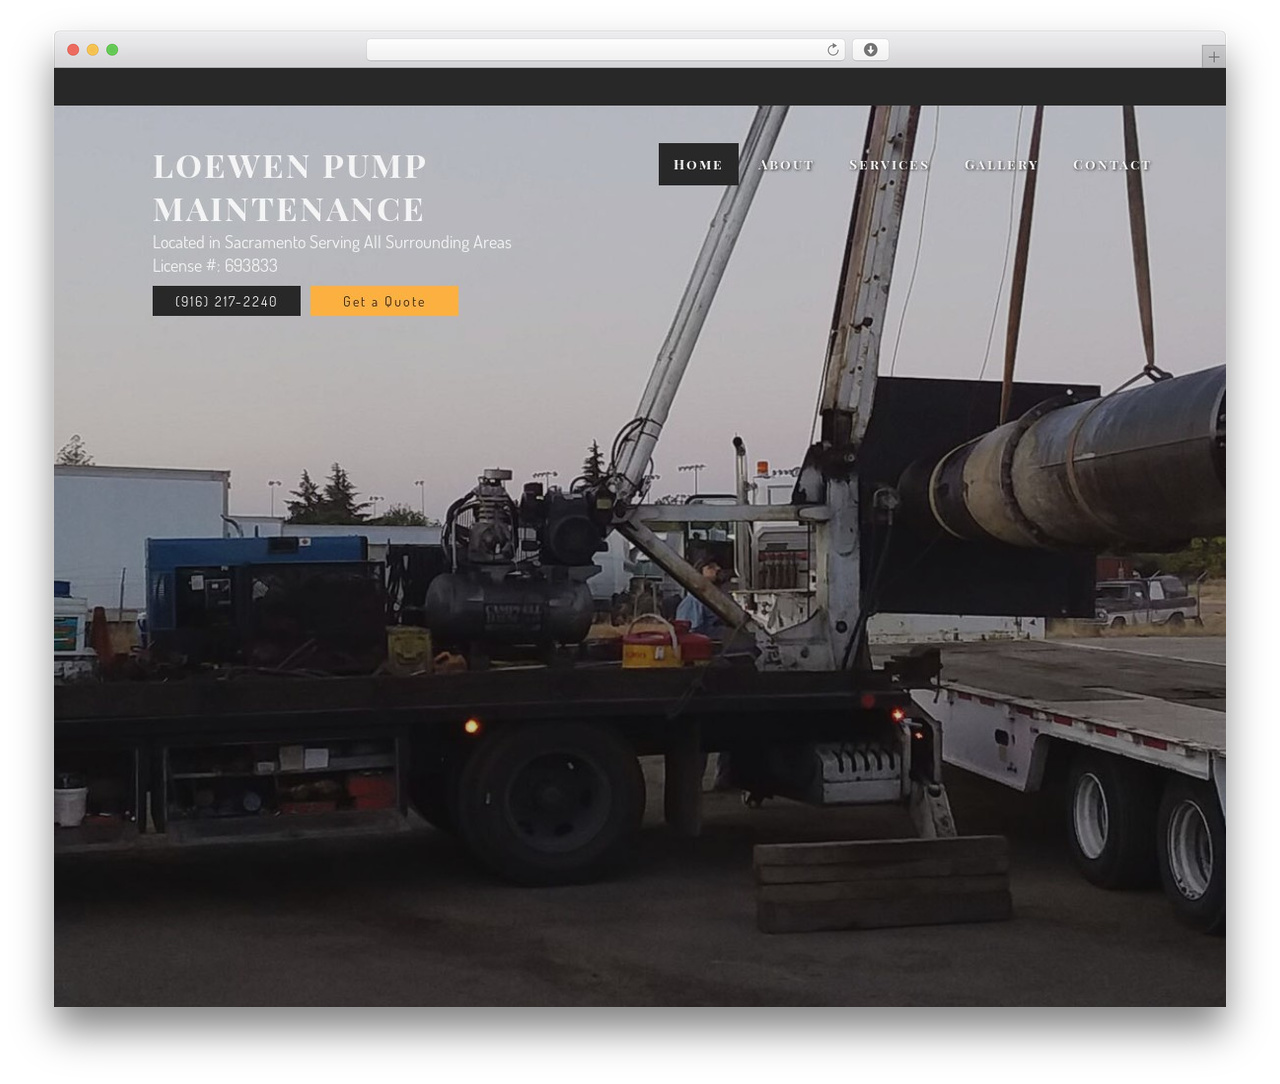Viewport: 1280px width, 1084px height.
Task: Open the browser downloads icon
Action: click(x=870, y=50)
